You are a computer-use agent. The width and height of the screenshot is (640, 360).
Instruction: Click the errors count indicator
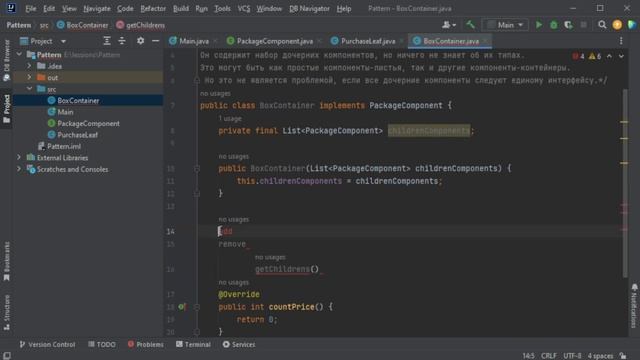click(578, 56)
